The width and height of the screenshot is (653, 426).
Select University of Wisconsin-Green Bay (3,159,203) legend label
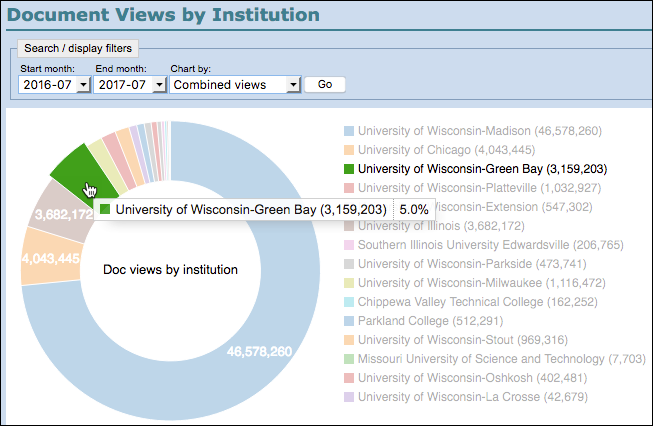coord(483,169)
